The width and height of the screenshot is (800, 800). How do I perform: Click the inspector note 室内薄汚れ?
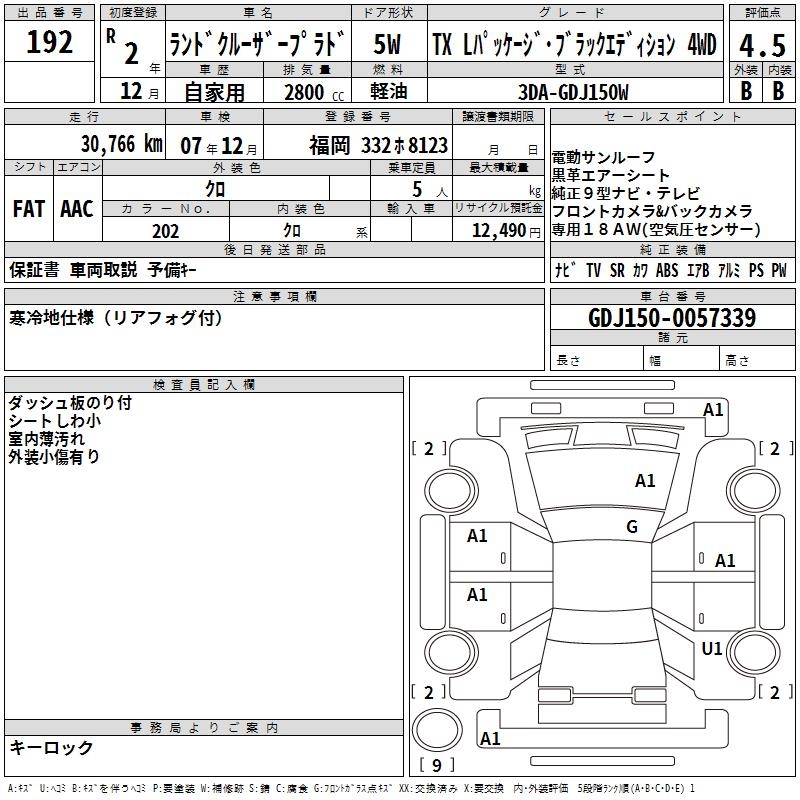pos(46,438)
